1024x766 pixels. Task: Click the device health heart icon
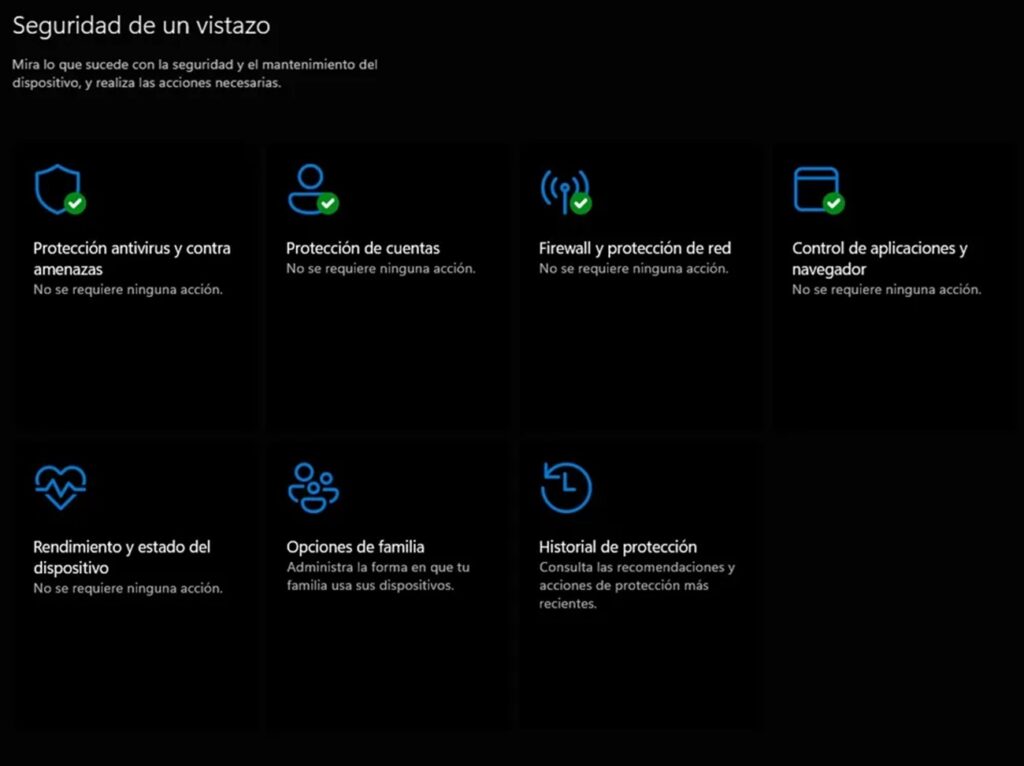(60, 487)
